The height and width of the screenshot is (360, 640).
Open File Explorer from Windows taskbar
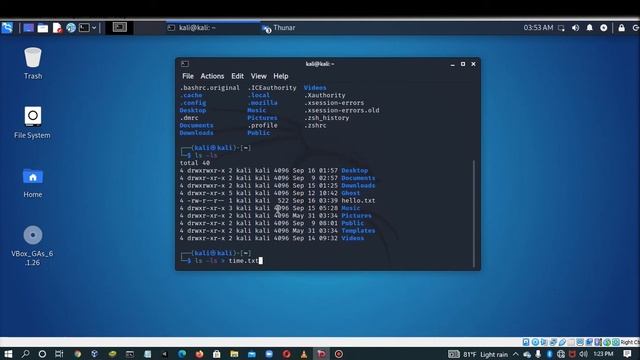234,354
